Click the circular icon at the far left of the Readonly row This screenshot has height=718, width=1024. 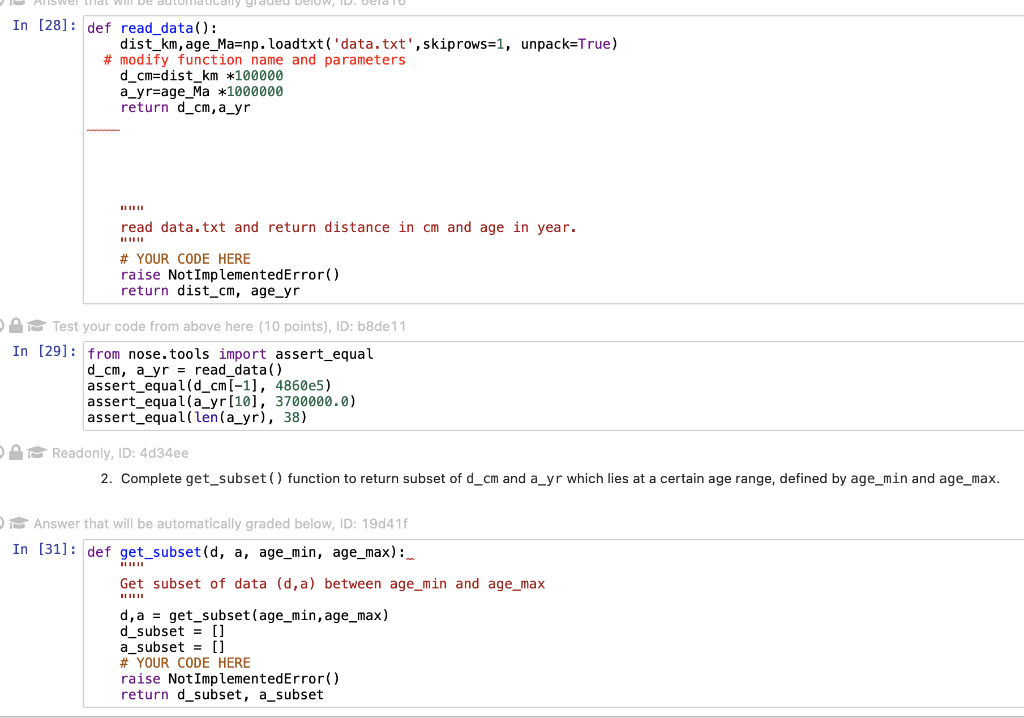(2, 453)
